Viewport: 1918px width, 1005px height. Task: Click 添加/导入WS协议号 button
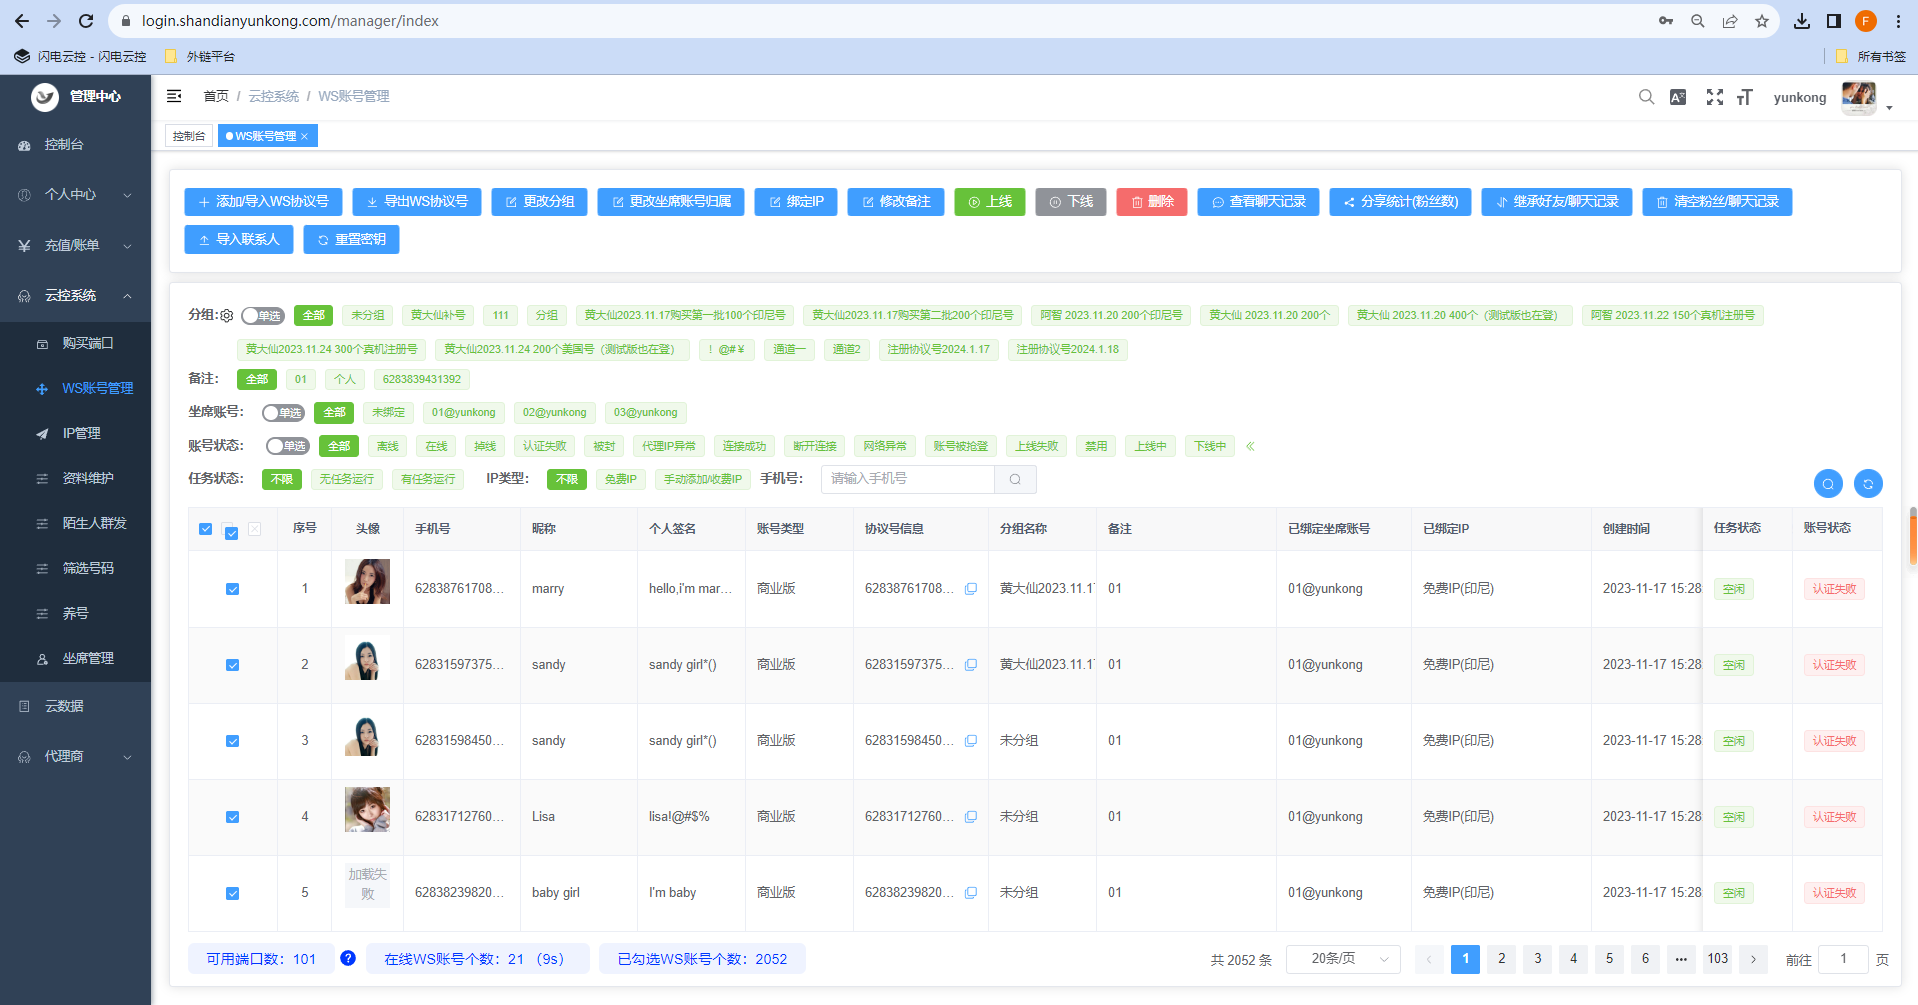(x=263, y=202)
